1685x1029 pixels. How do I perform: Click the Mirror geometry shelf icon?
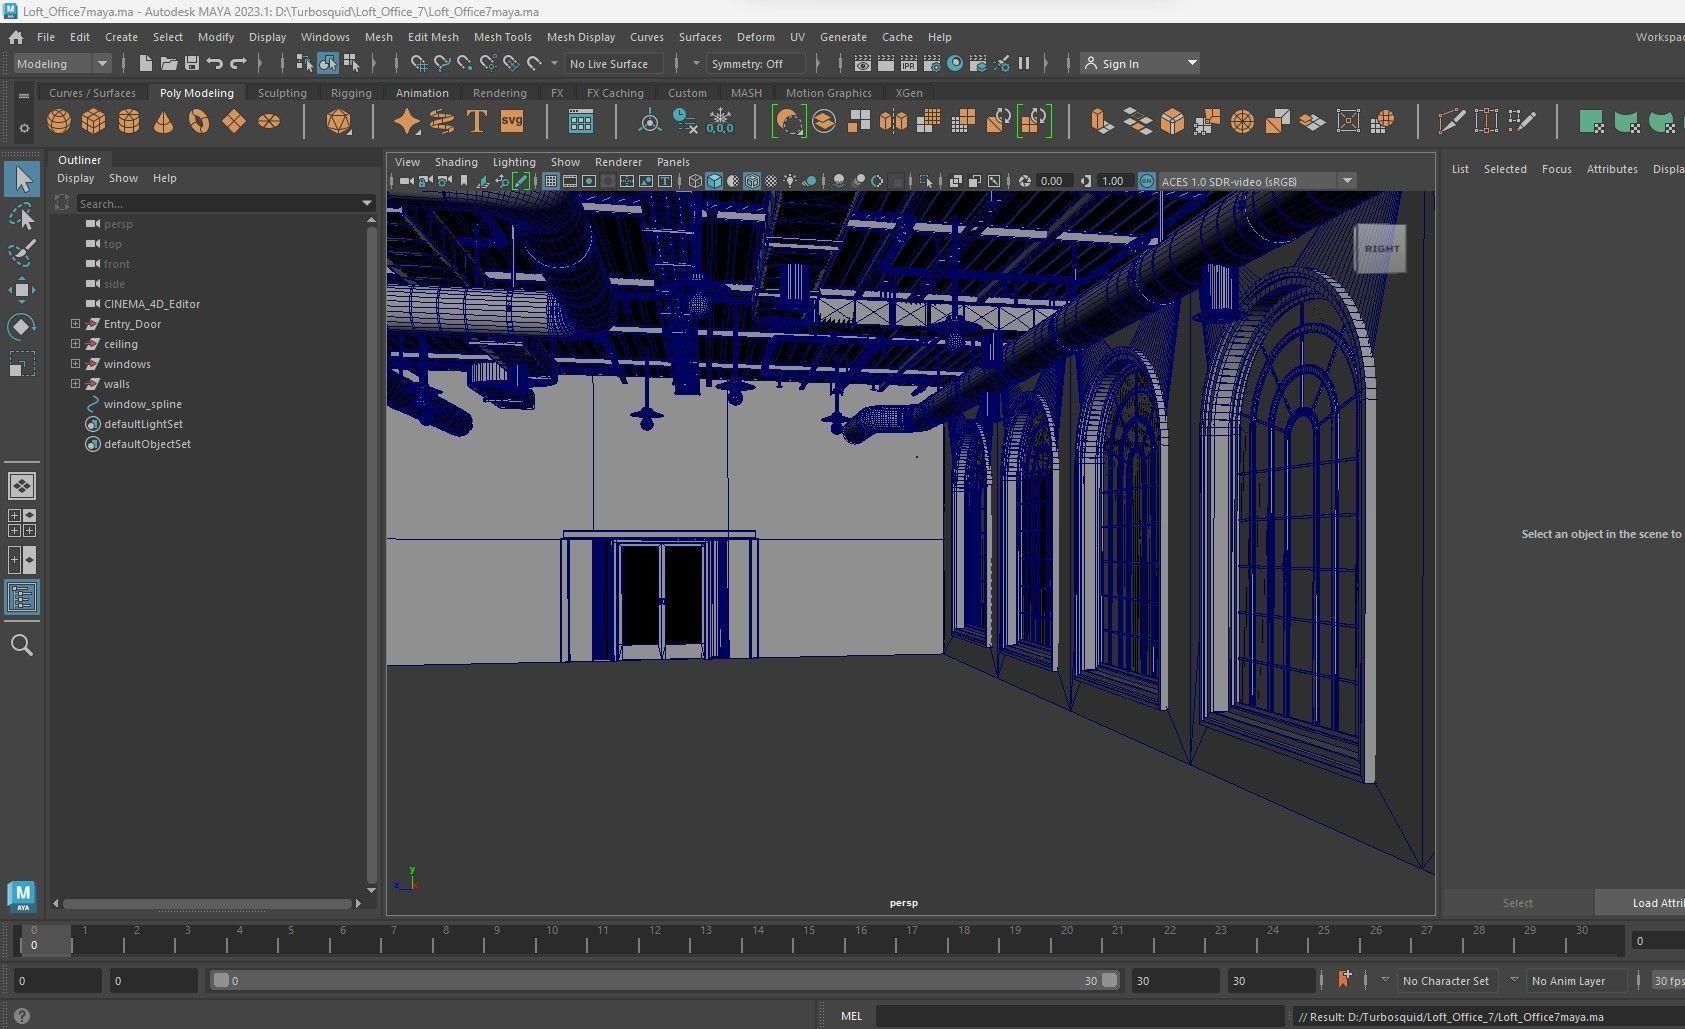click(894, 122)
